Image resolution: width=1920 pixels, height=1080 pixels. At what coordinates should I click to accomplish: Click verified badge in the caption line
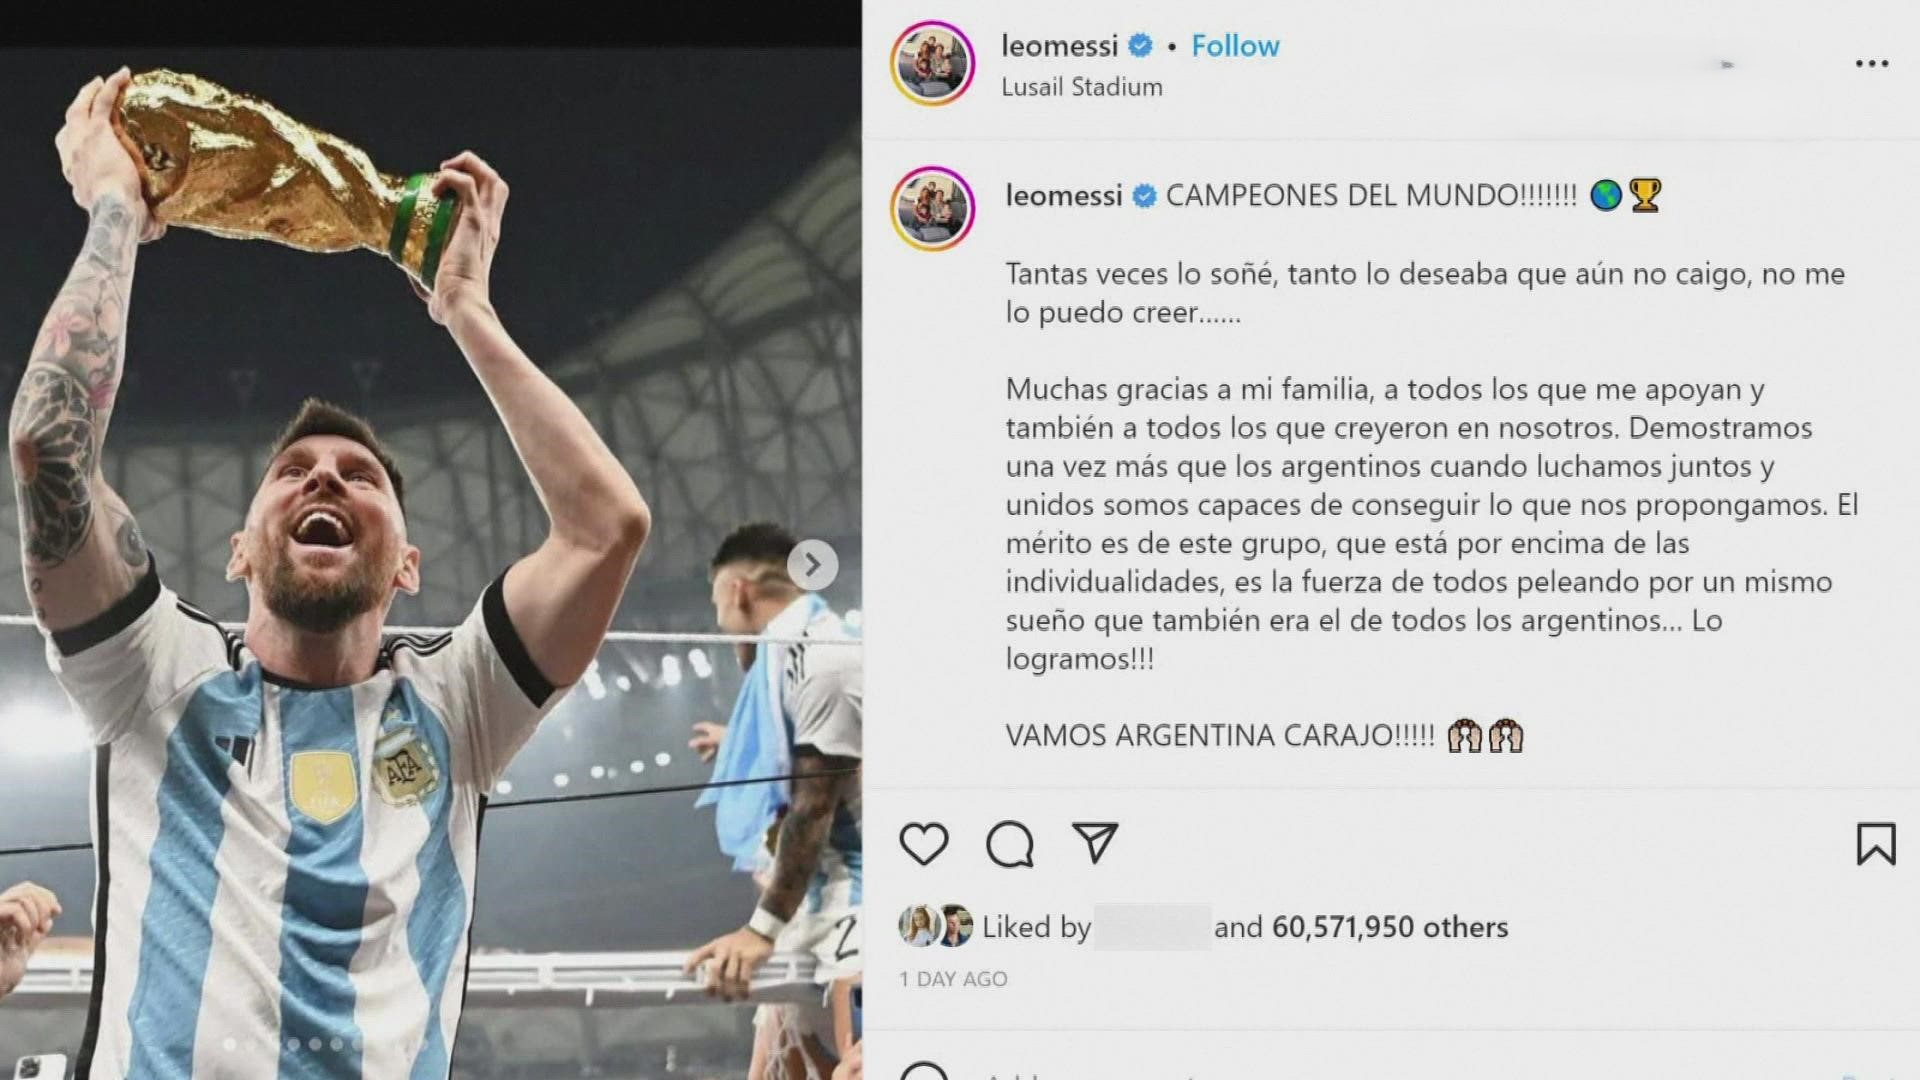tap(1144, 196)
